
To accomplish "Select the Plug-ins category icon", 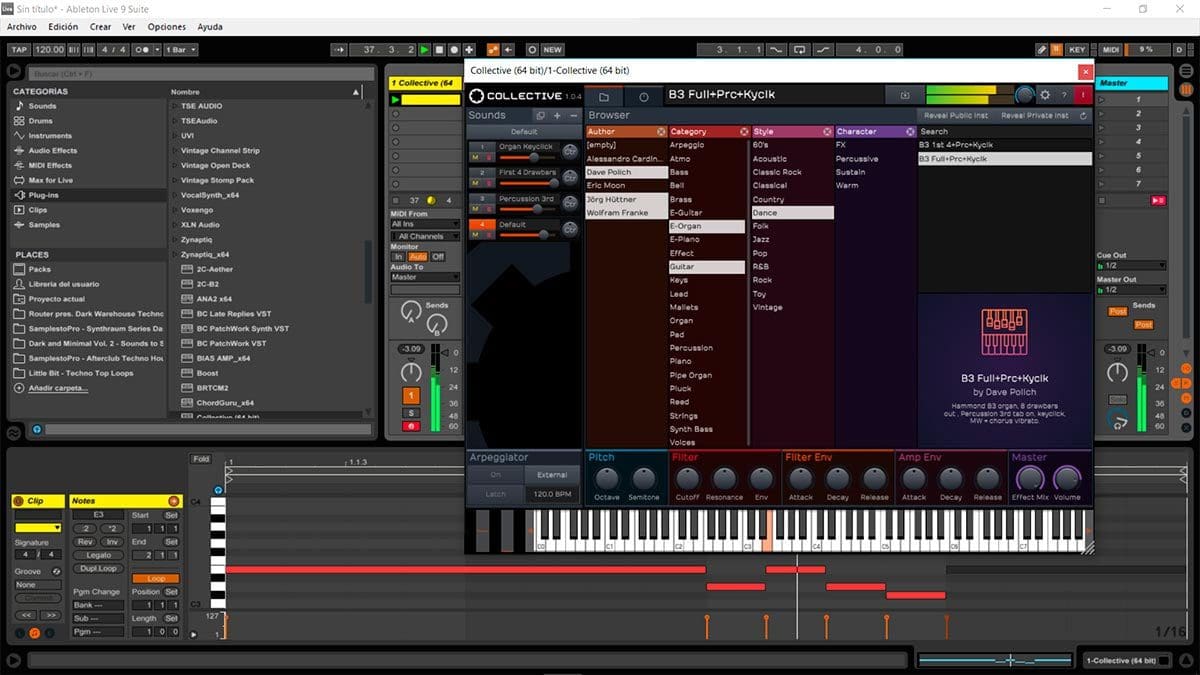I will coord(19,195).
